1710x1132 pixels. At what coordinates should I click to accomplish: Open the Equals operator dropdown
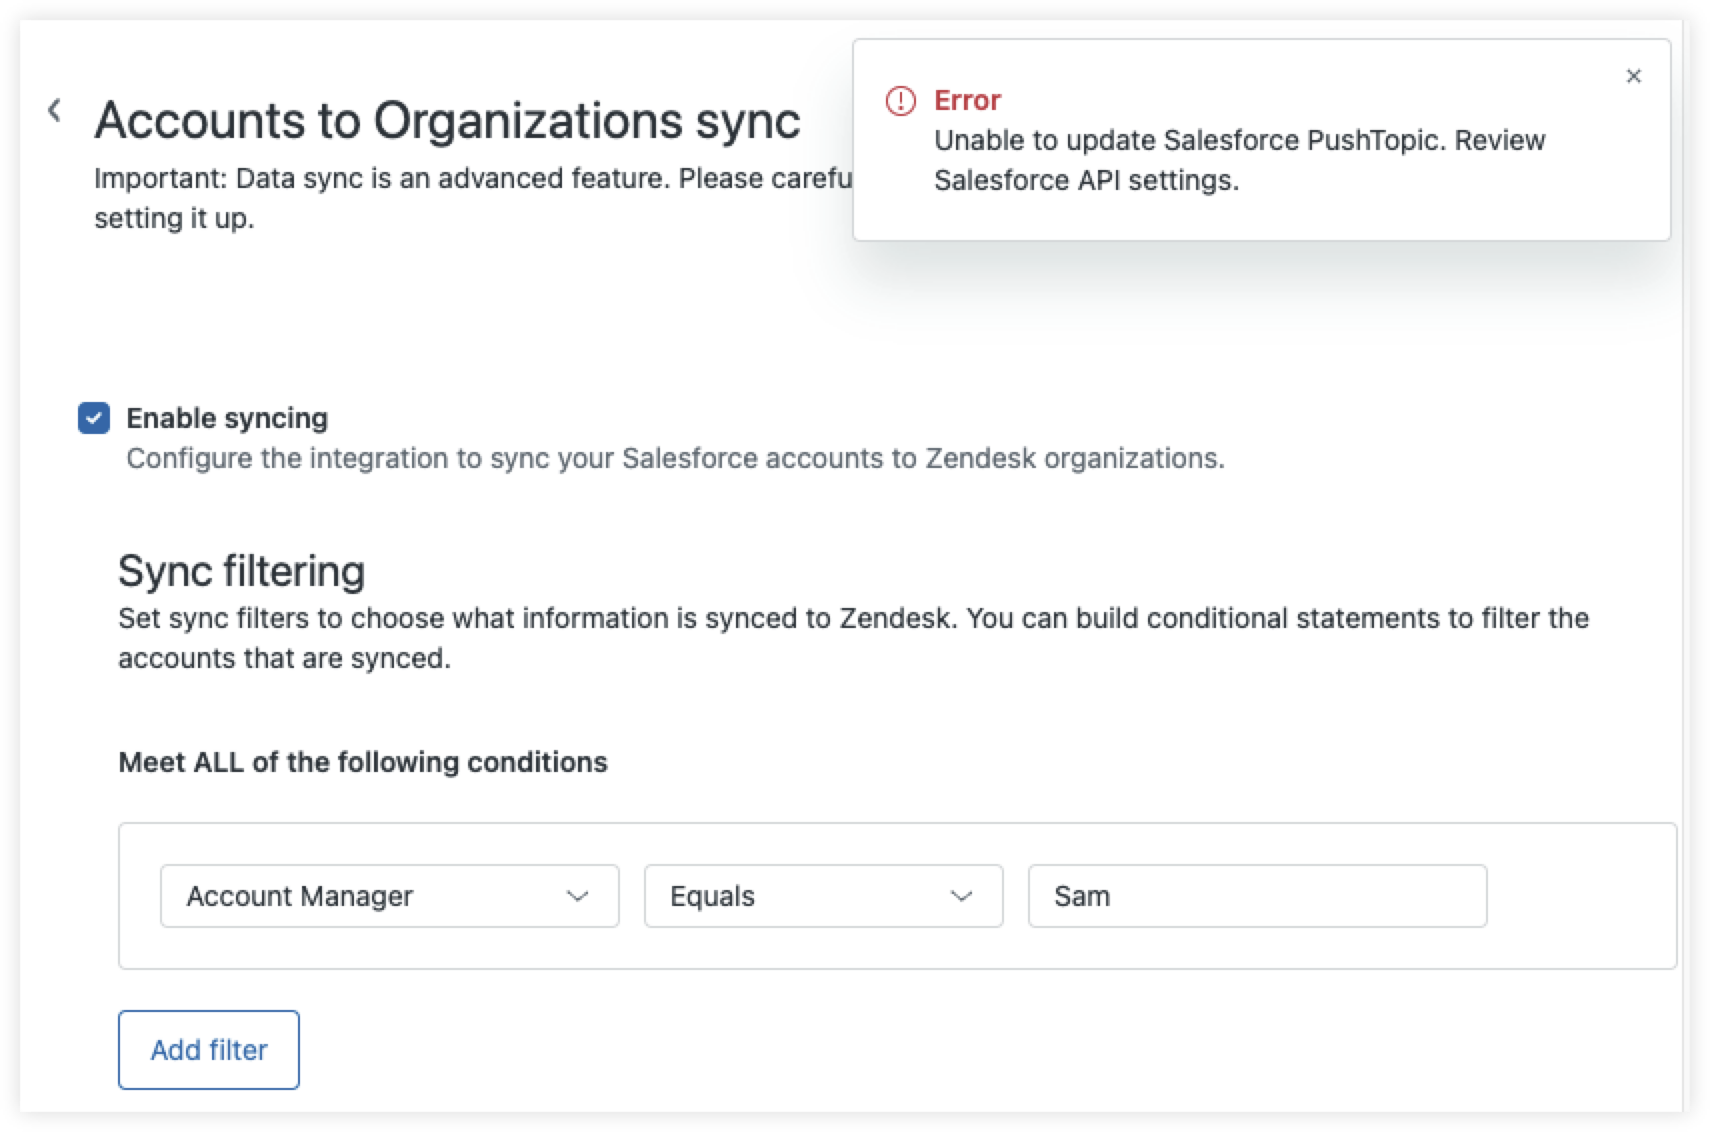[x=823, y=896]
